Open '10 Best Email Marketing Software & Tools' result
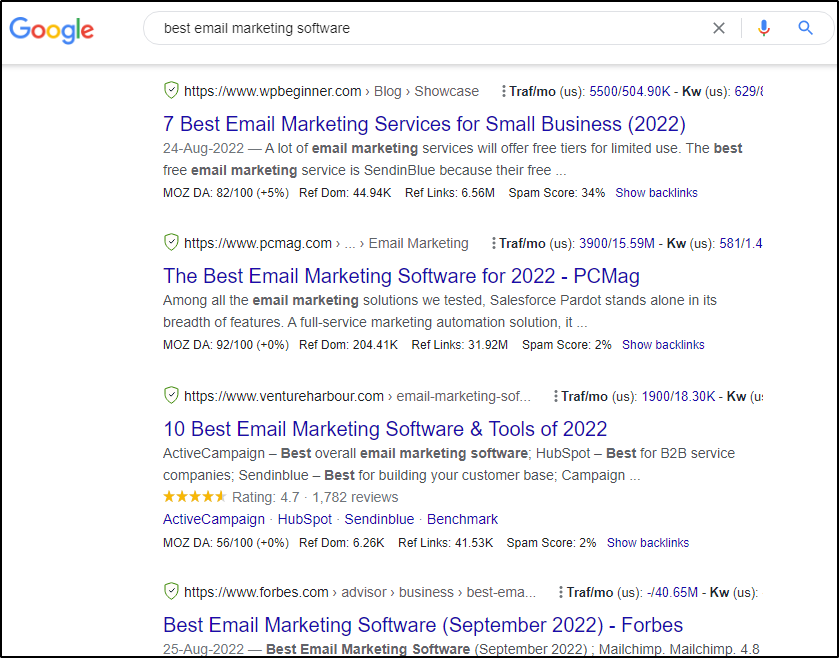 tap(385, 429)
